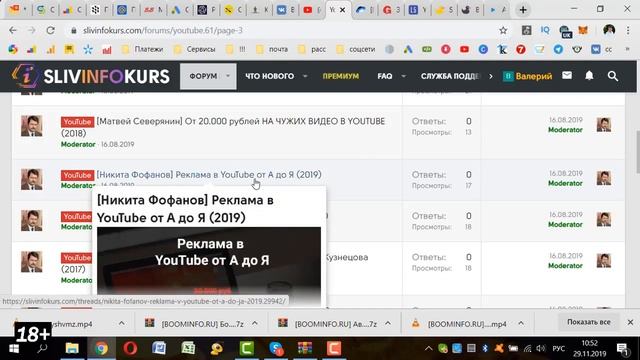Close the downloads bar

pos(630,322)
